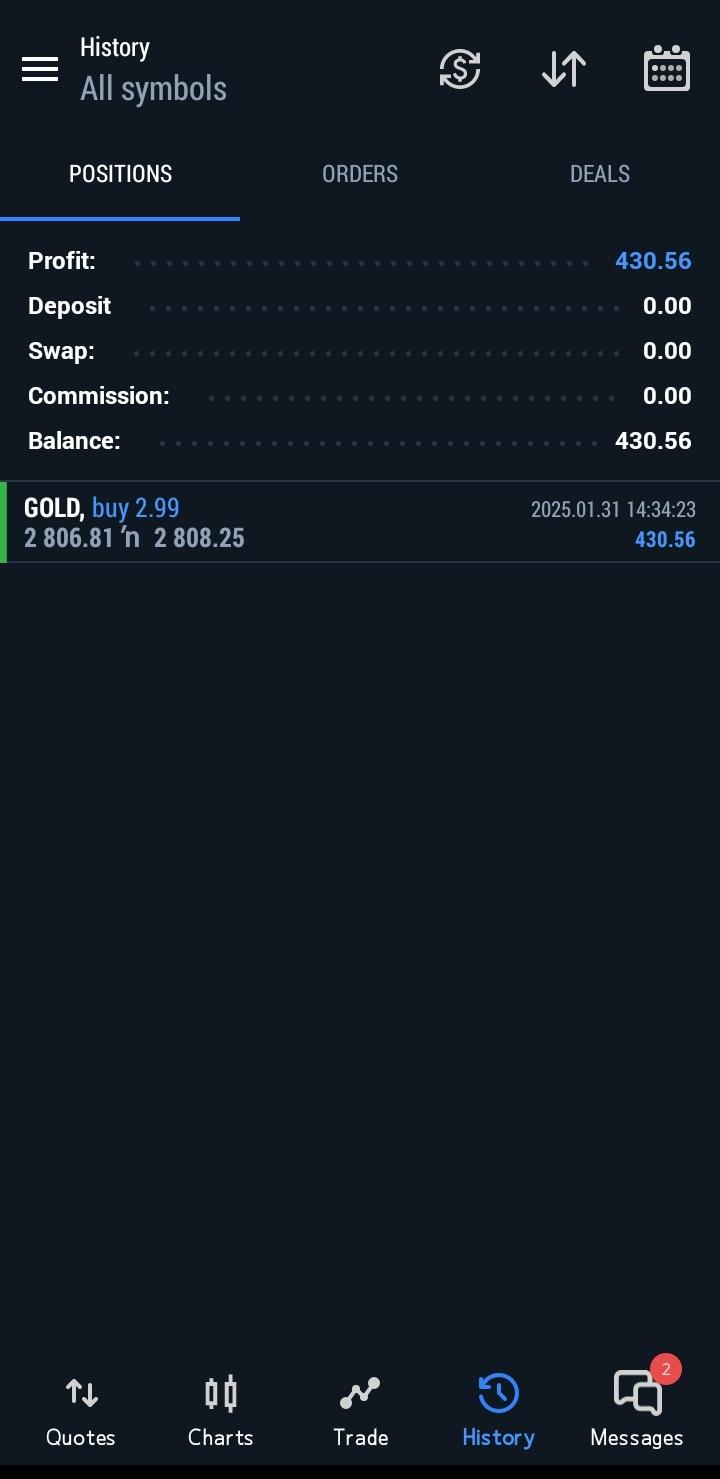Image resolution: width=720 pixels, height=1479 pixels.
Task: Tap the History title text
Action: click(x=115, y=47)
